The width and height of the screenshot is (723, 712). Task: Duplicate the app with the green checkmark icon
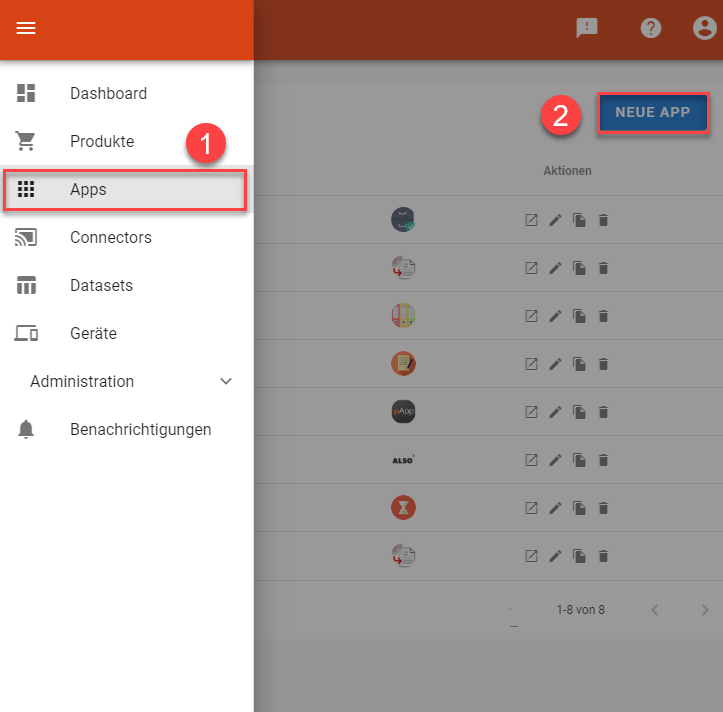click(579, 220)
